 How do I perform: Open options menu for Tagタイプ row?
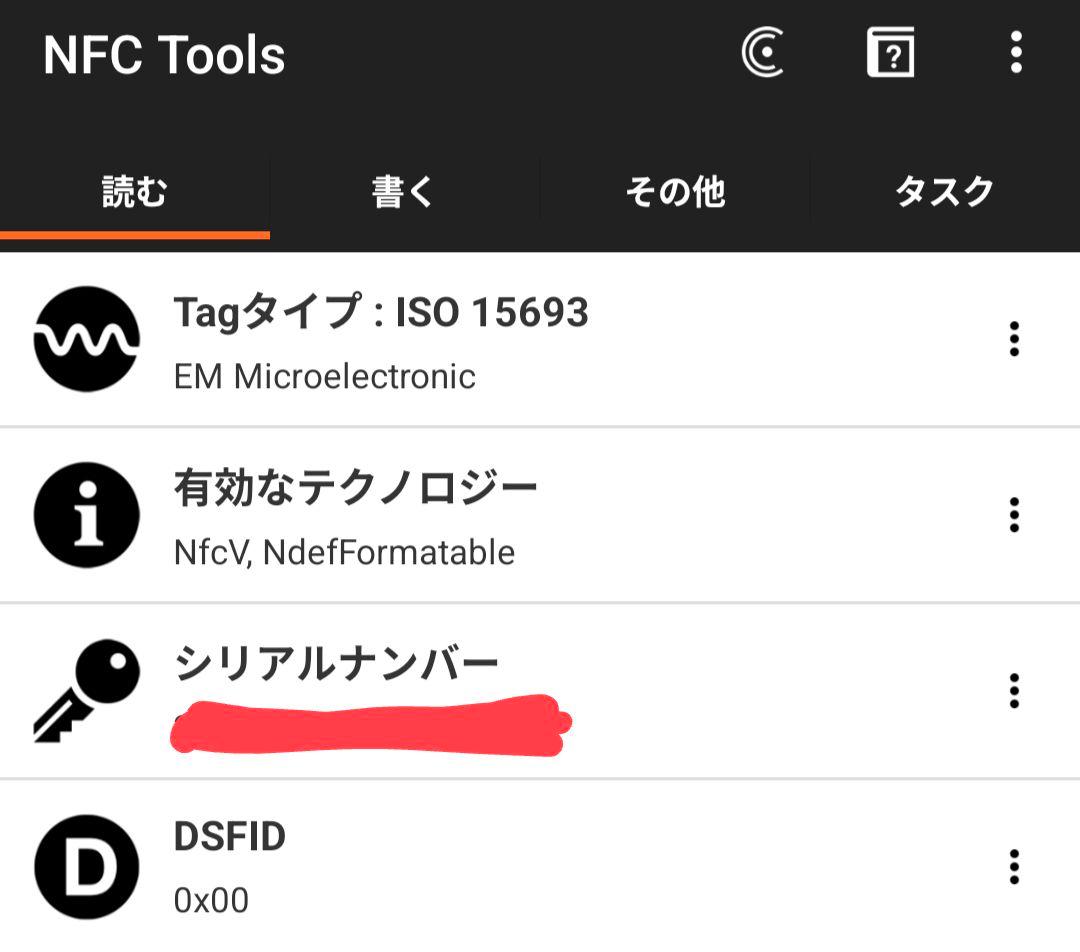pos(1014,339)
